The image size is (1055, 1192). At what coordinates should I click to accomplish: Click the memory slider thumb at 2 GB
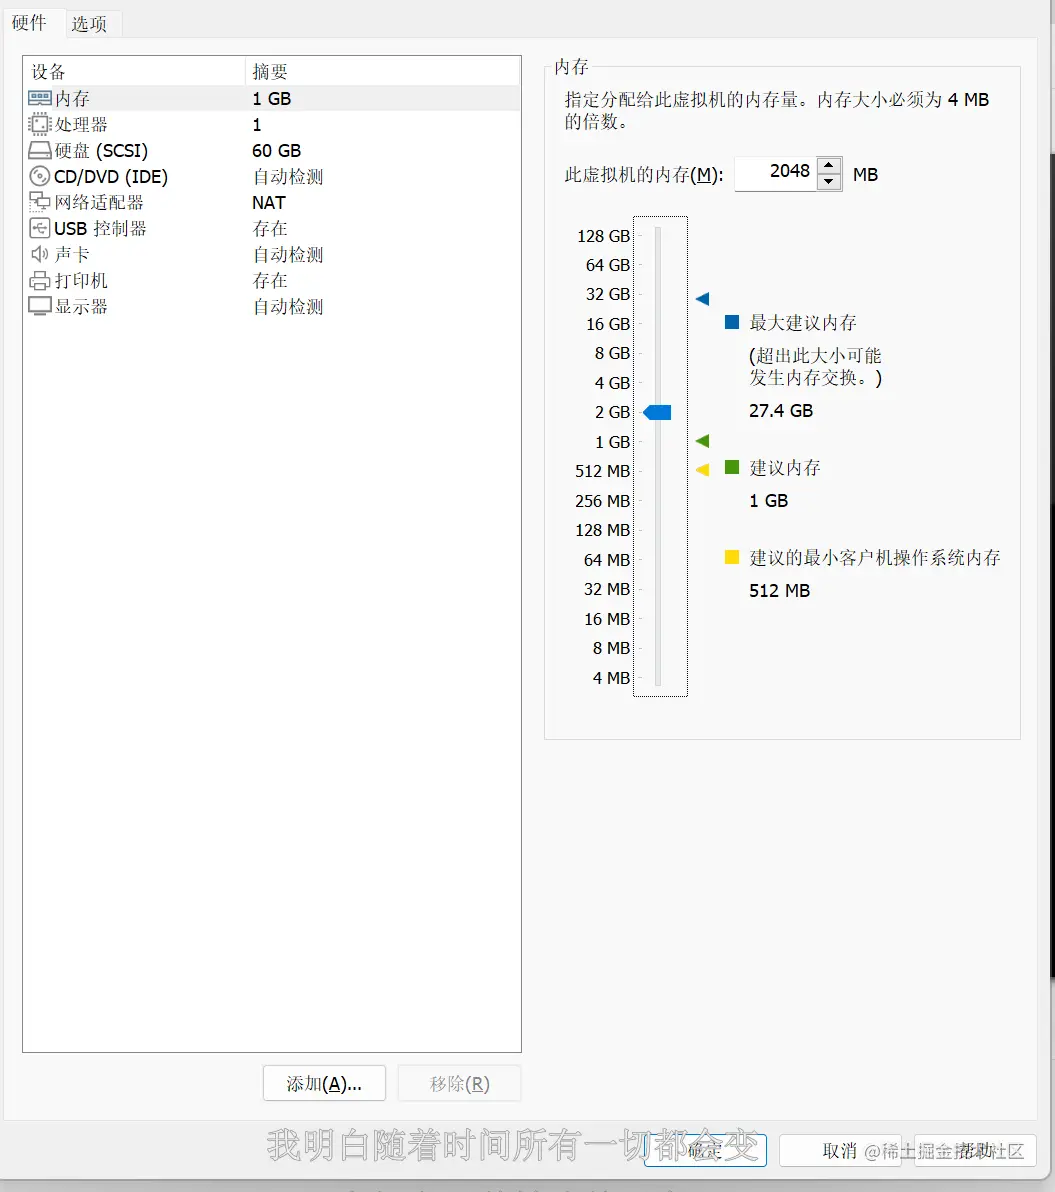[x=657, y=412]
